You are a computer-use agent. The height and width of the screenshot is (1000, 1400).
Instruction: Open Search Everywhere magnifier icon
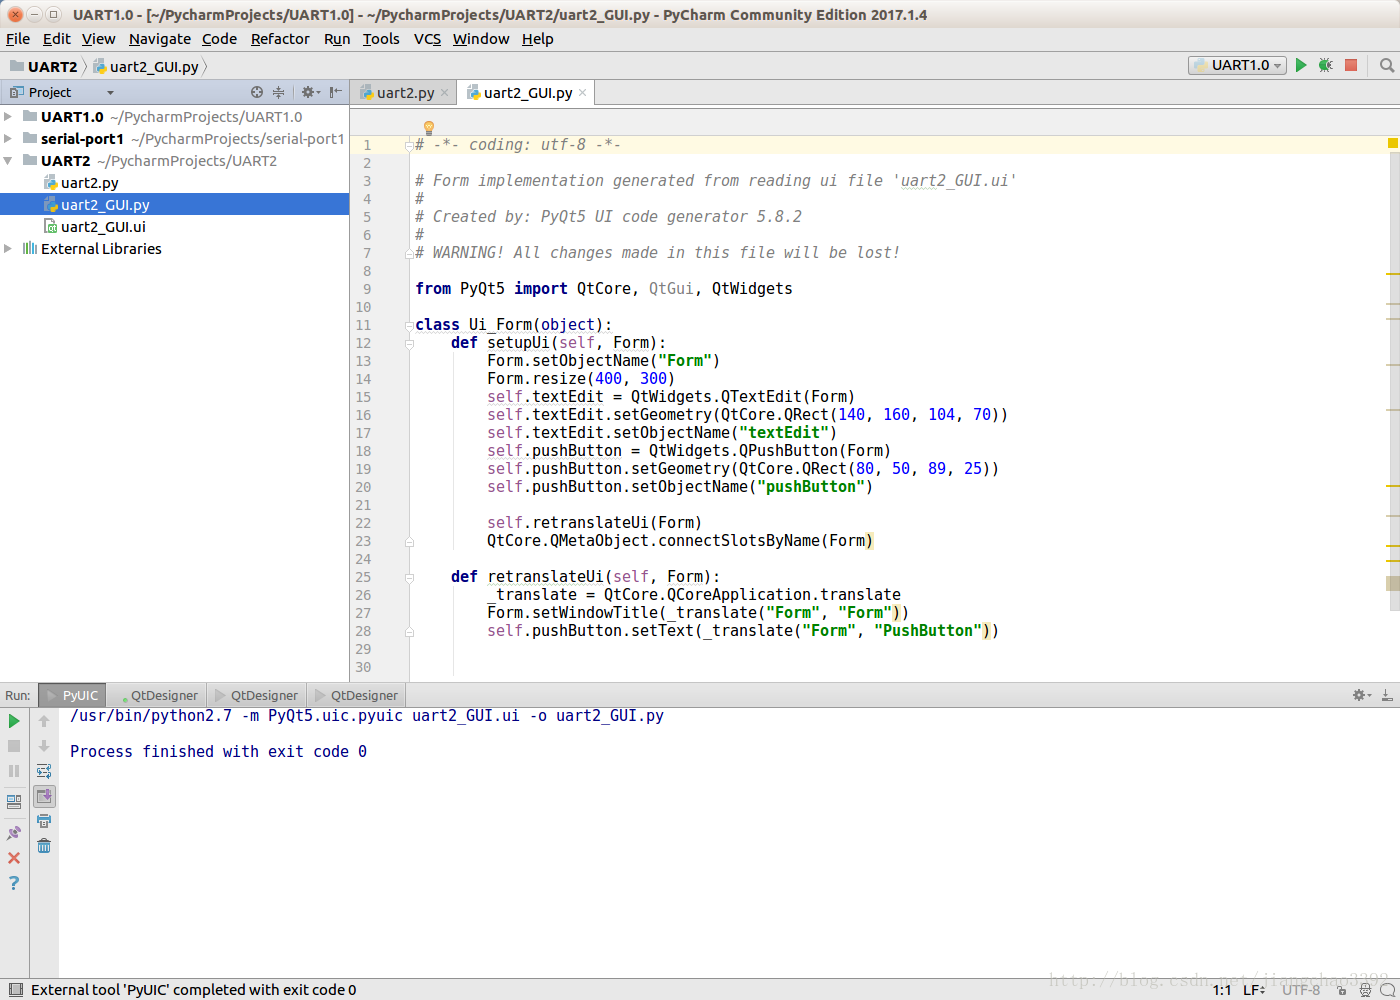coord(1387,65)
